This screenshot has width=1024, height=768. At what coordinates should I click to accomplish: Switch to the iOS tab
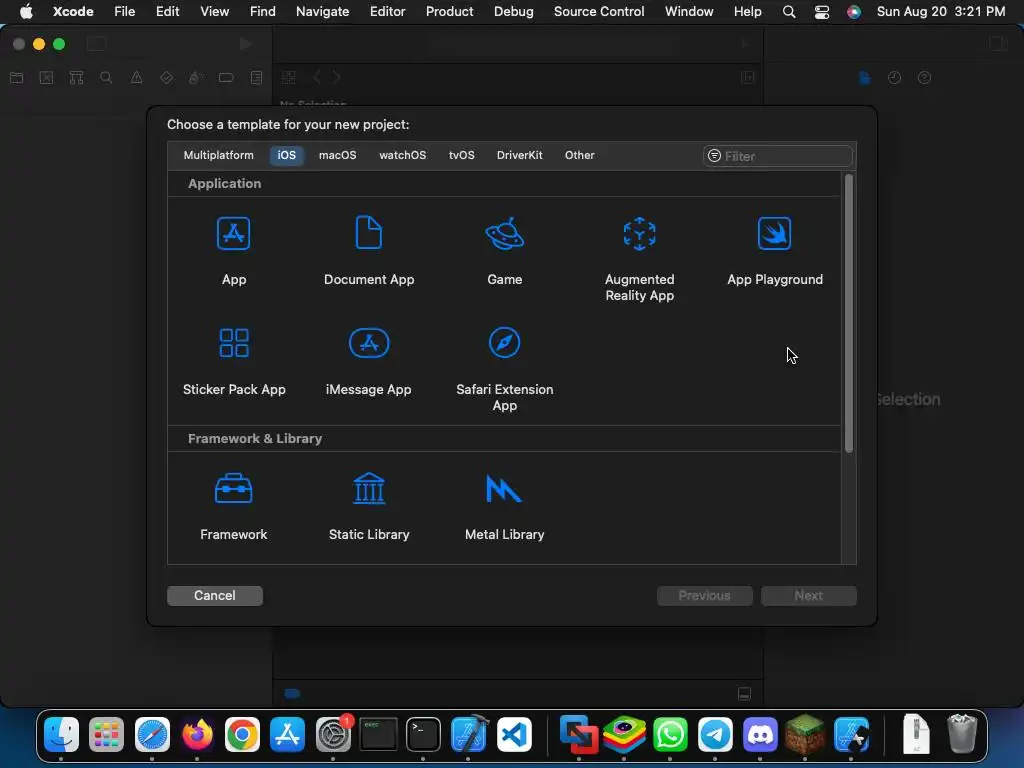[287, 155]
